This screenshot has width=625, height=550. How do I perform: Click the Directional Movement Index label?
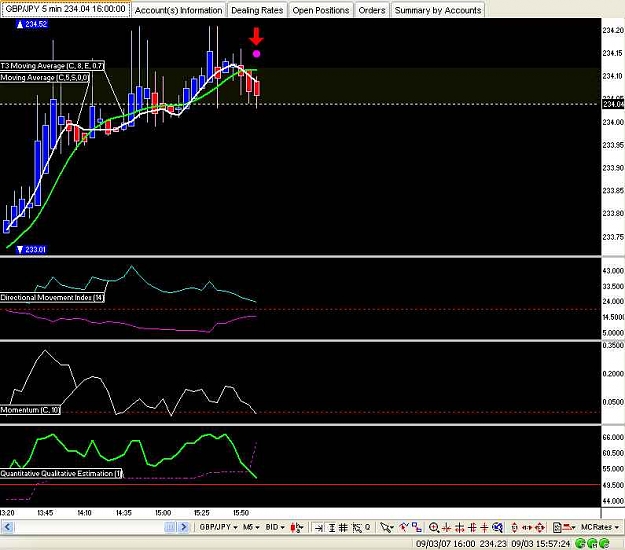[x=52, y=297]
